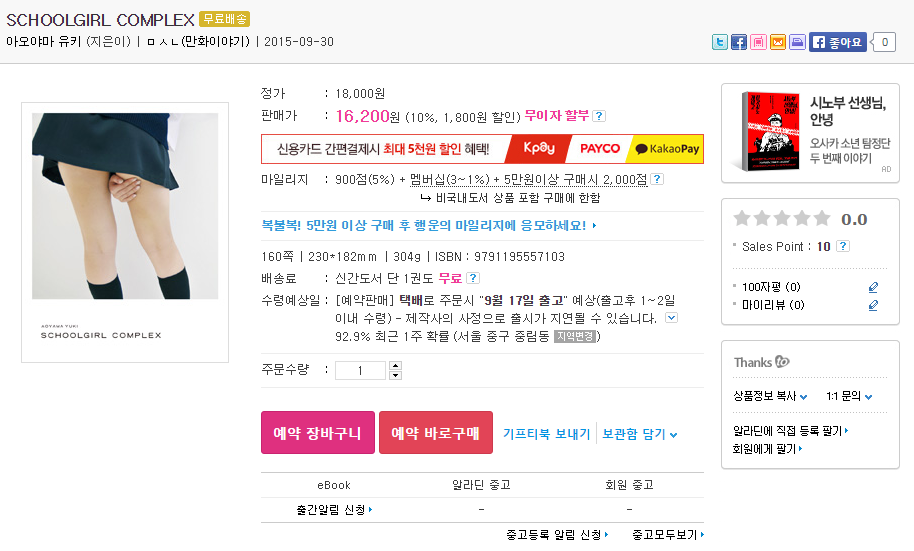Image resolution: width=914 pixels, height=551 pixels.
Task: Share via the blue Facebook icon
Action: 739,42
